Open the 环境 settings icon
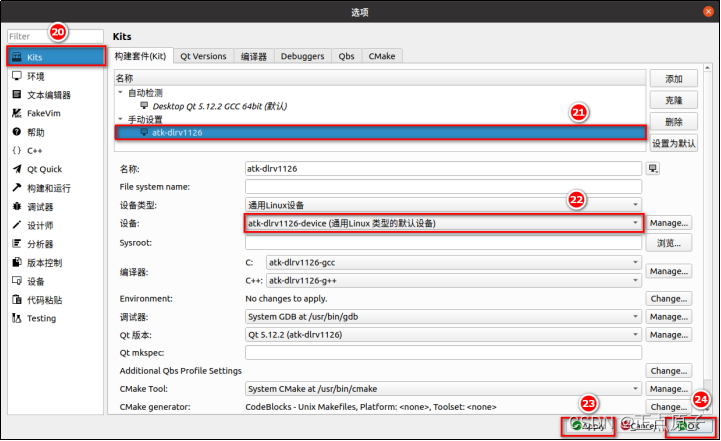The image size is (721, 441). click(x=17, y=76)
